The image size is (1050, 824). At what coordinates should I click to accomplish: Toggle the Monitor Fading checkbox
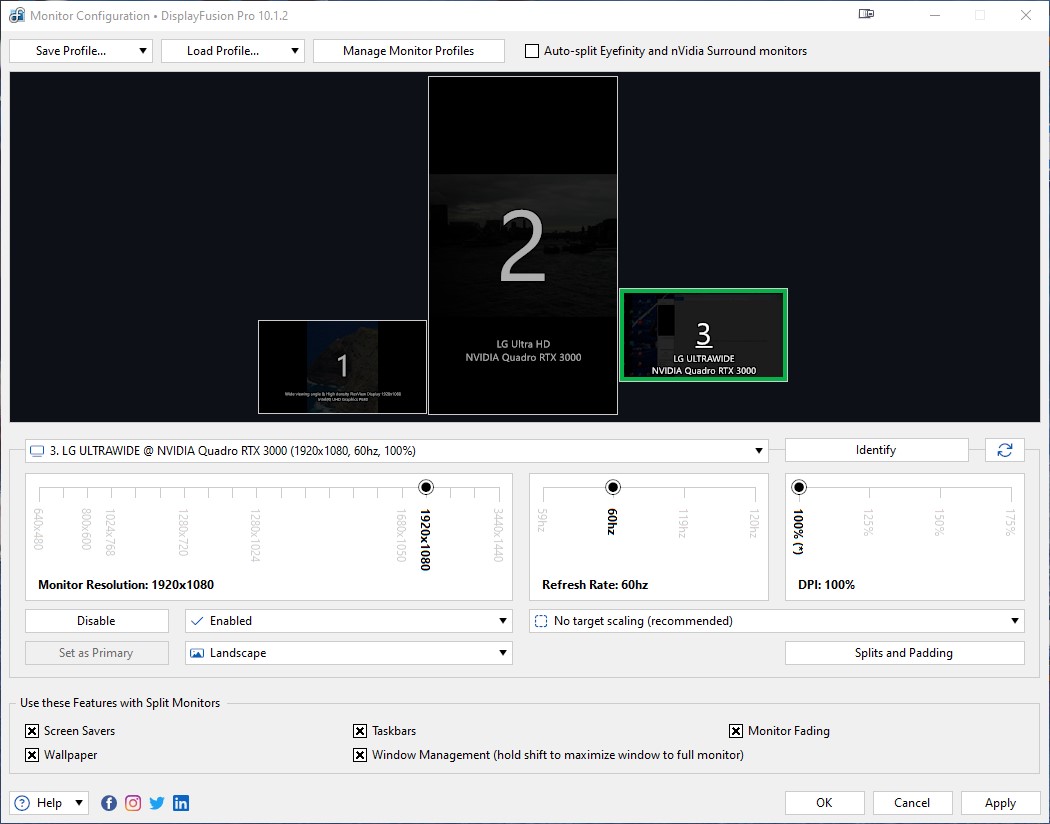point(736,731)
